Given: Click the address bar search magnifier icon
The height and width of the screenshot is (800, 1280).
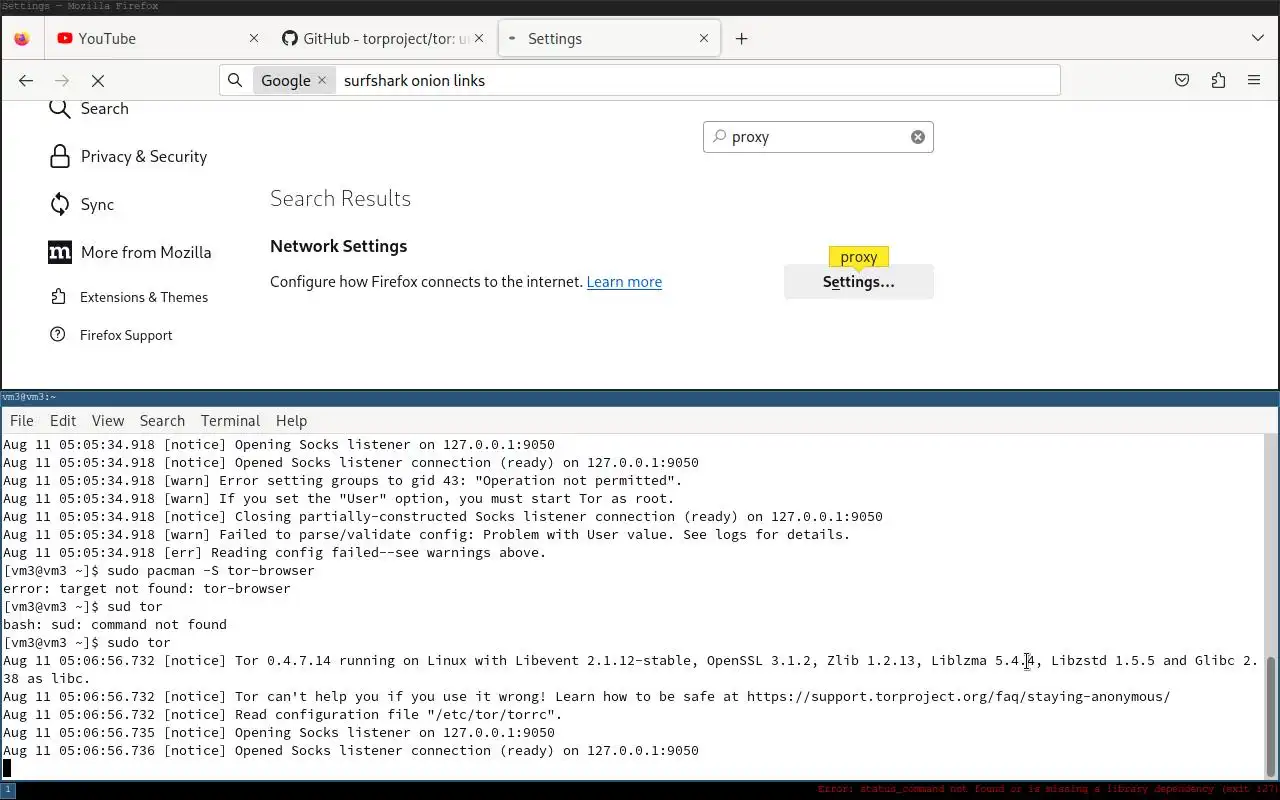Looking at the screenshot, I should 235,80.
